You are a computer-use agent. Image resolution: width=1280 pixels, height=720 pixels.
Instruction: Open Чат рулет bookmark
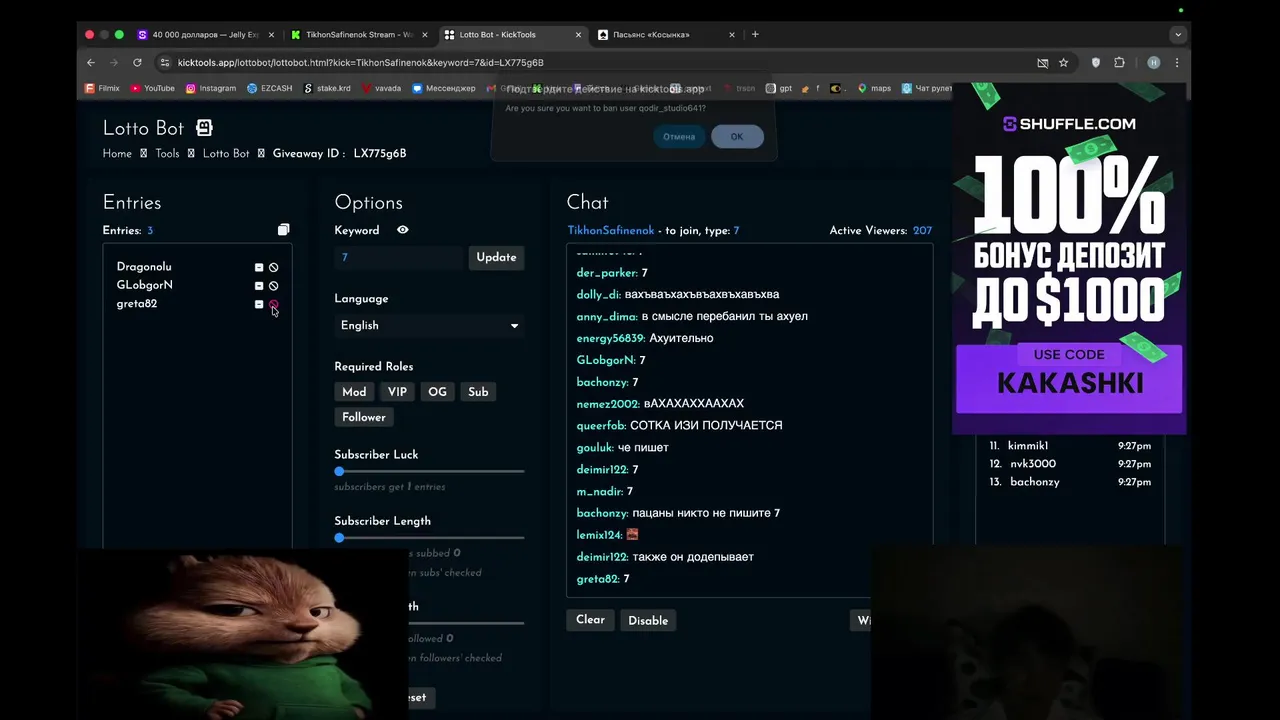927,88
